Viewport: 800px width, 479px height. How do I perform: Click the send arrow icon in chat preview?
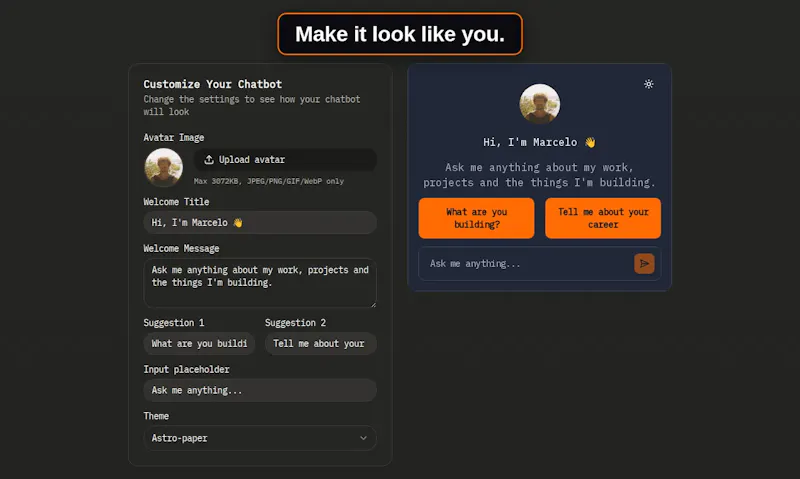coord(644,264)
